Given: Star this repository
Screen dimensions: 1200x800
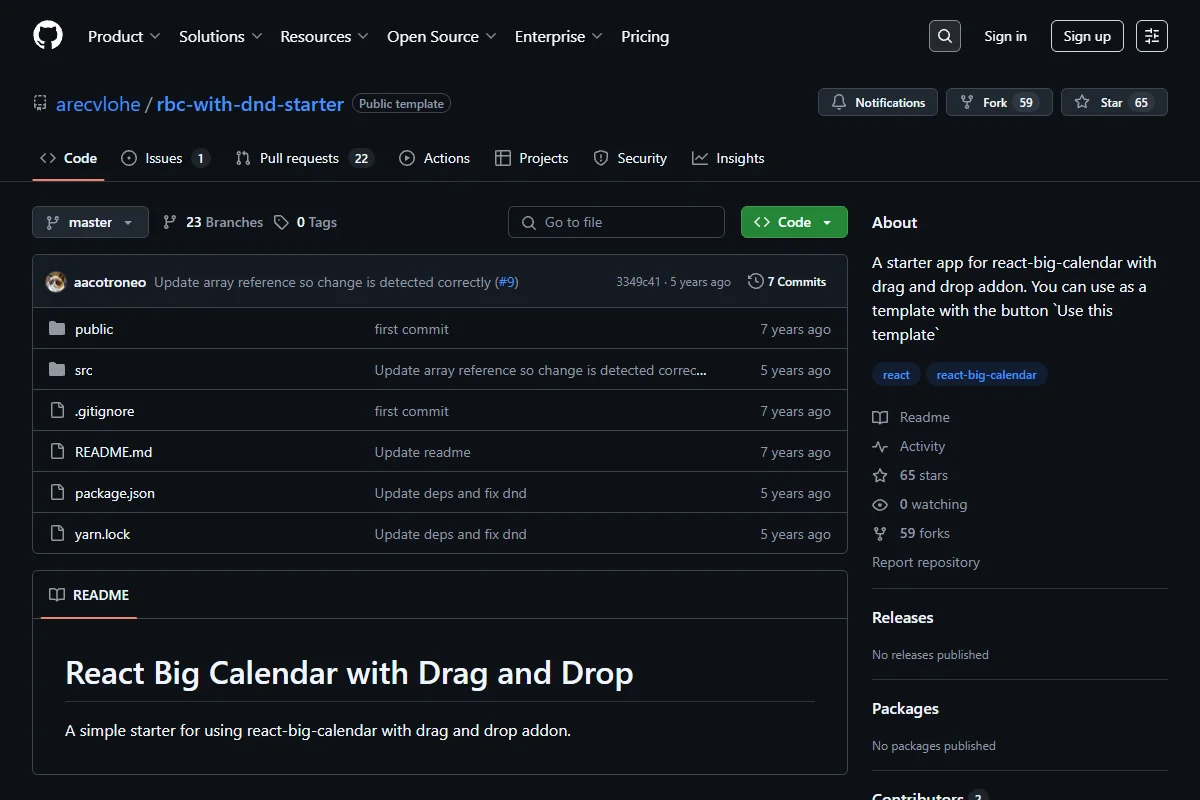Looking at the screenshot, I should [1114, 102].
